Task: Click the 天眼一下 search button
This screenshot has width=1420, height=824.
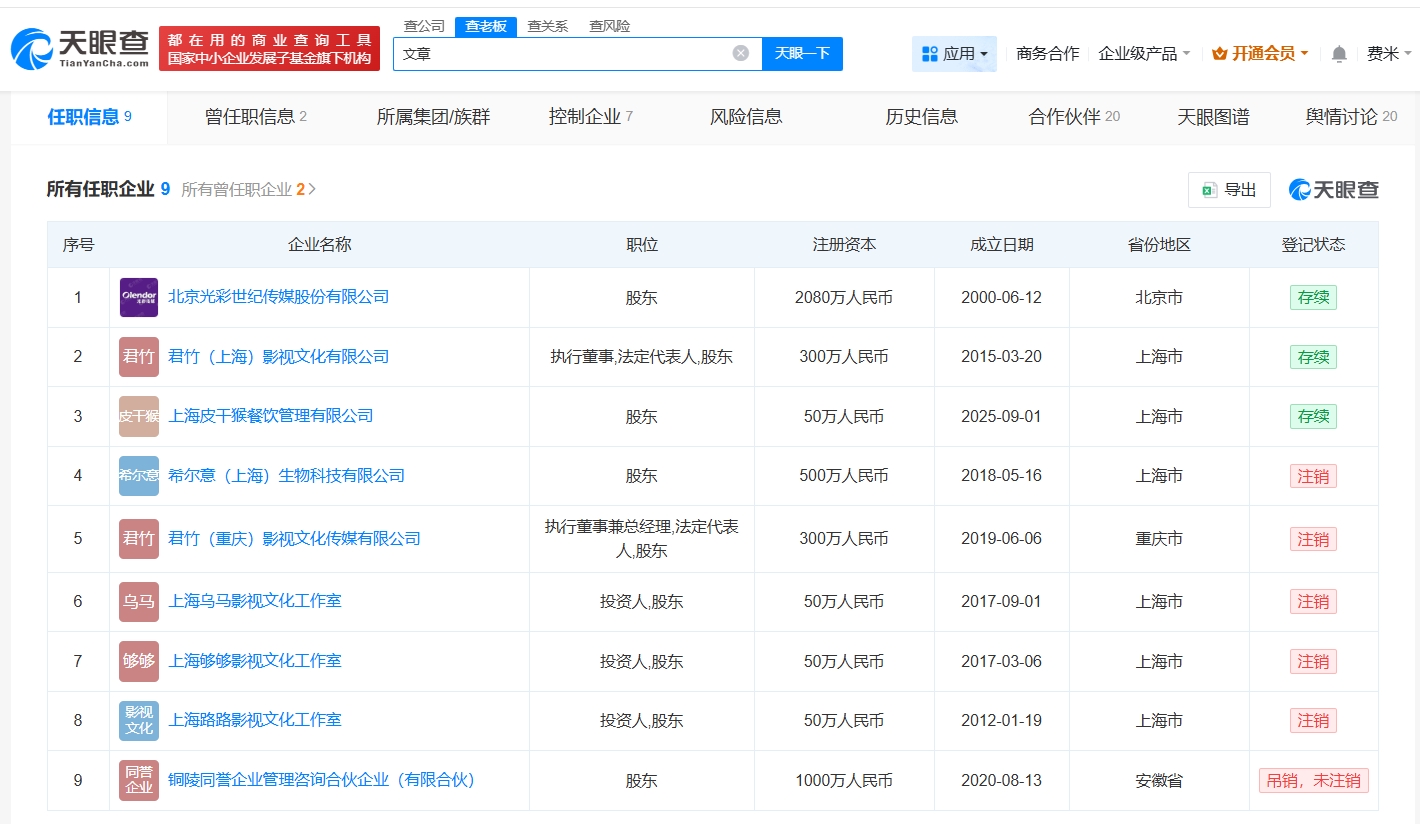Action: pos(802,54)
